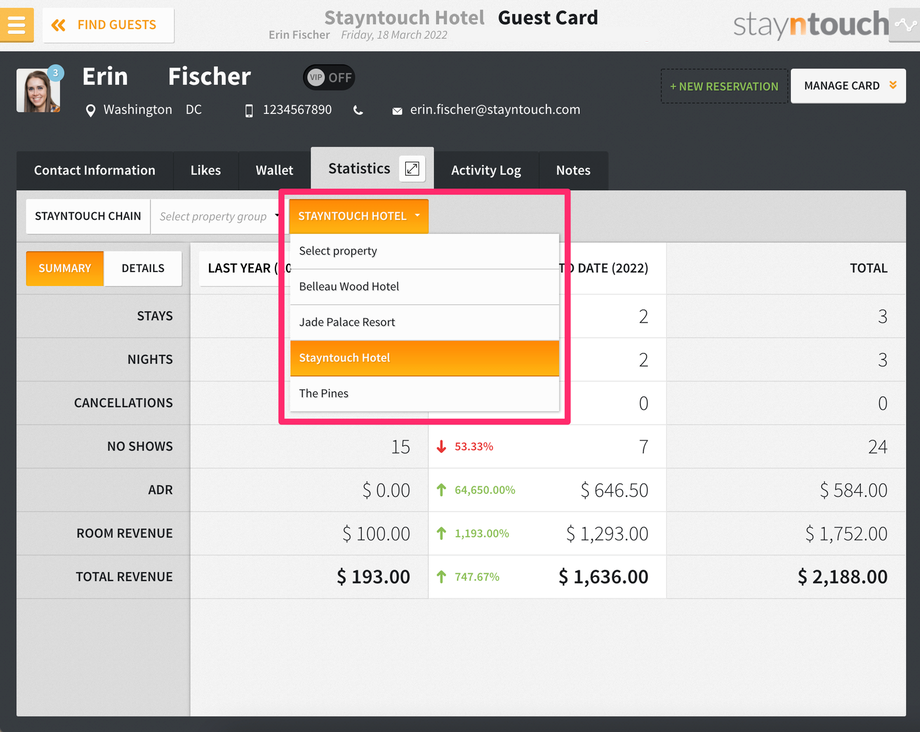The height and width of the screenshot is (732, 920).
Task: Click the Total Revenue last year $ 193.00
Action: pyautogui.click(x=373, y=577)
